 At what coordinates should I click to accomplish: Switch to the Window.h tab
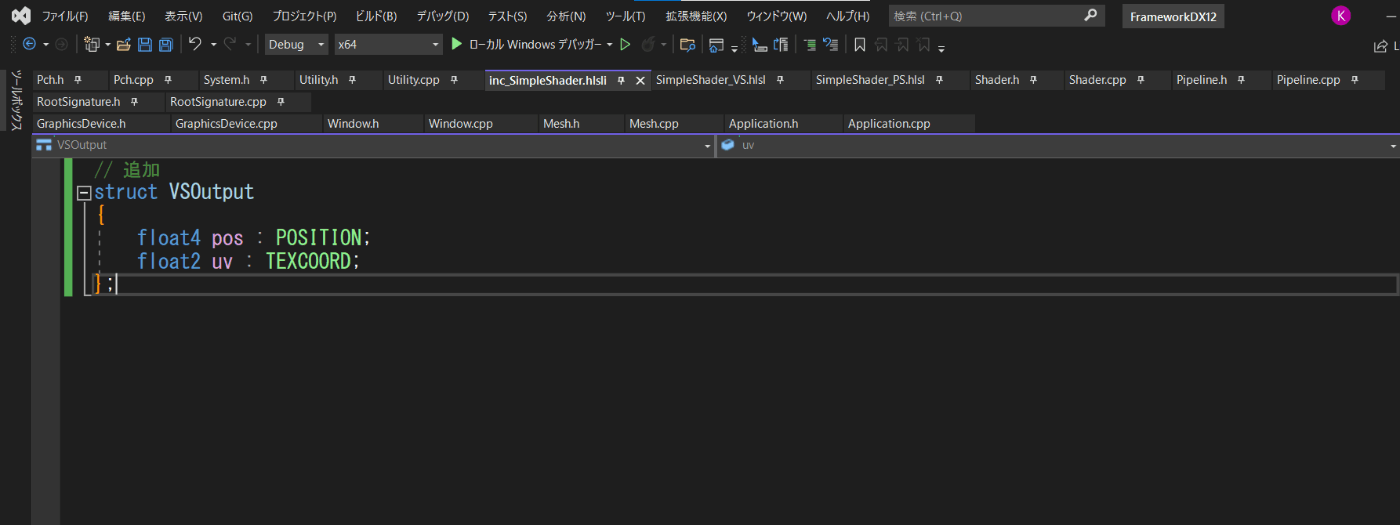click(x=353, y=124)
